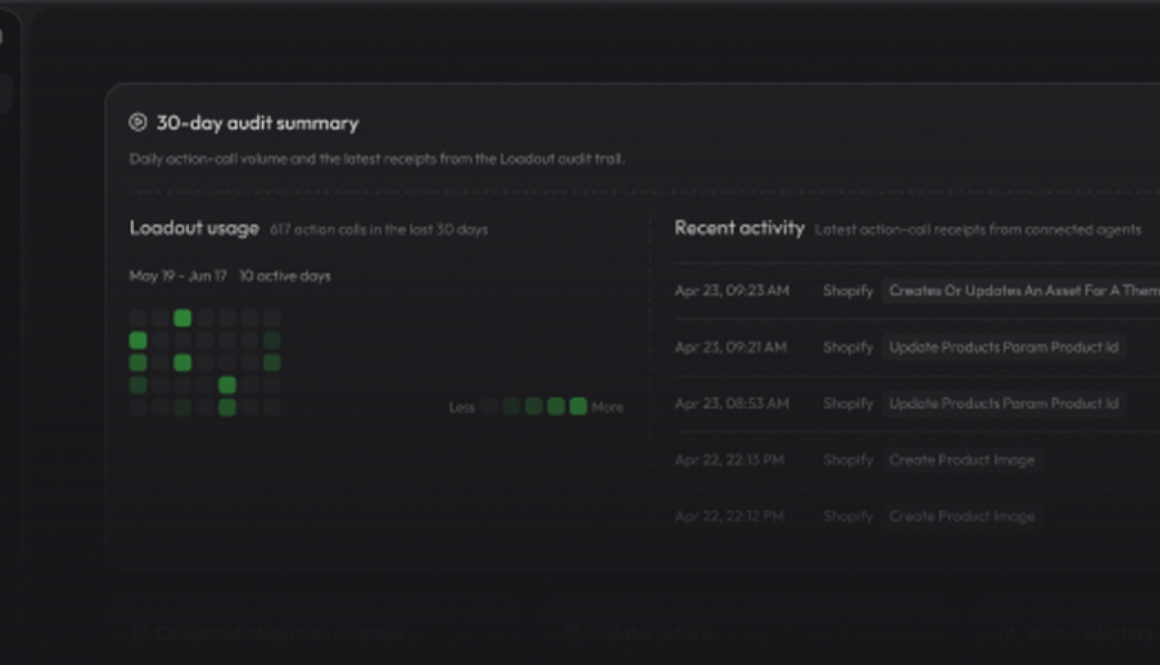Screen dimensions: 1160x665
Task: Open the Creates Or Updates An Asset tag
Action: click(1021, 291)
